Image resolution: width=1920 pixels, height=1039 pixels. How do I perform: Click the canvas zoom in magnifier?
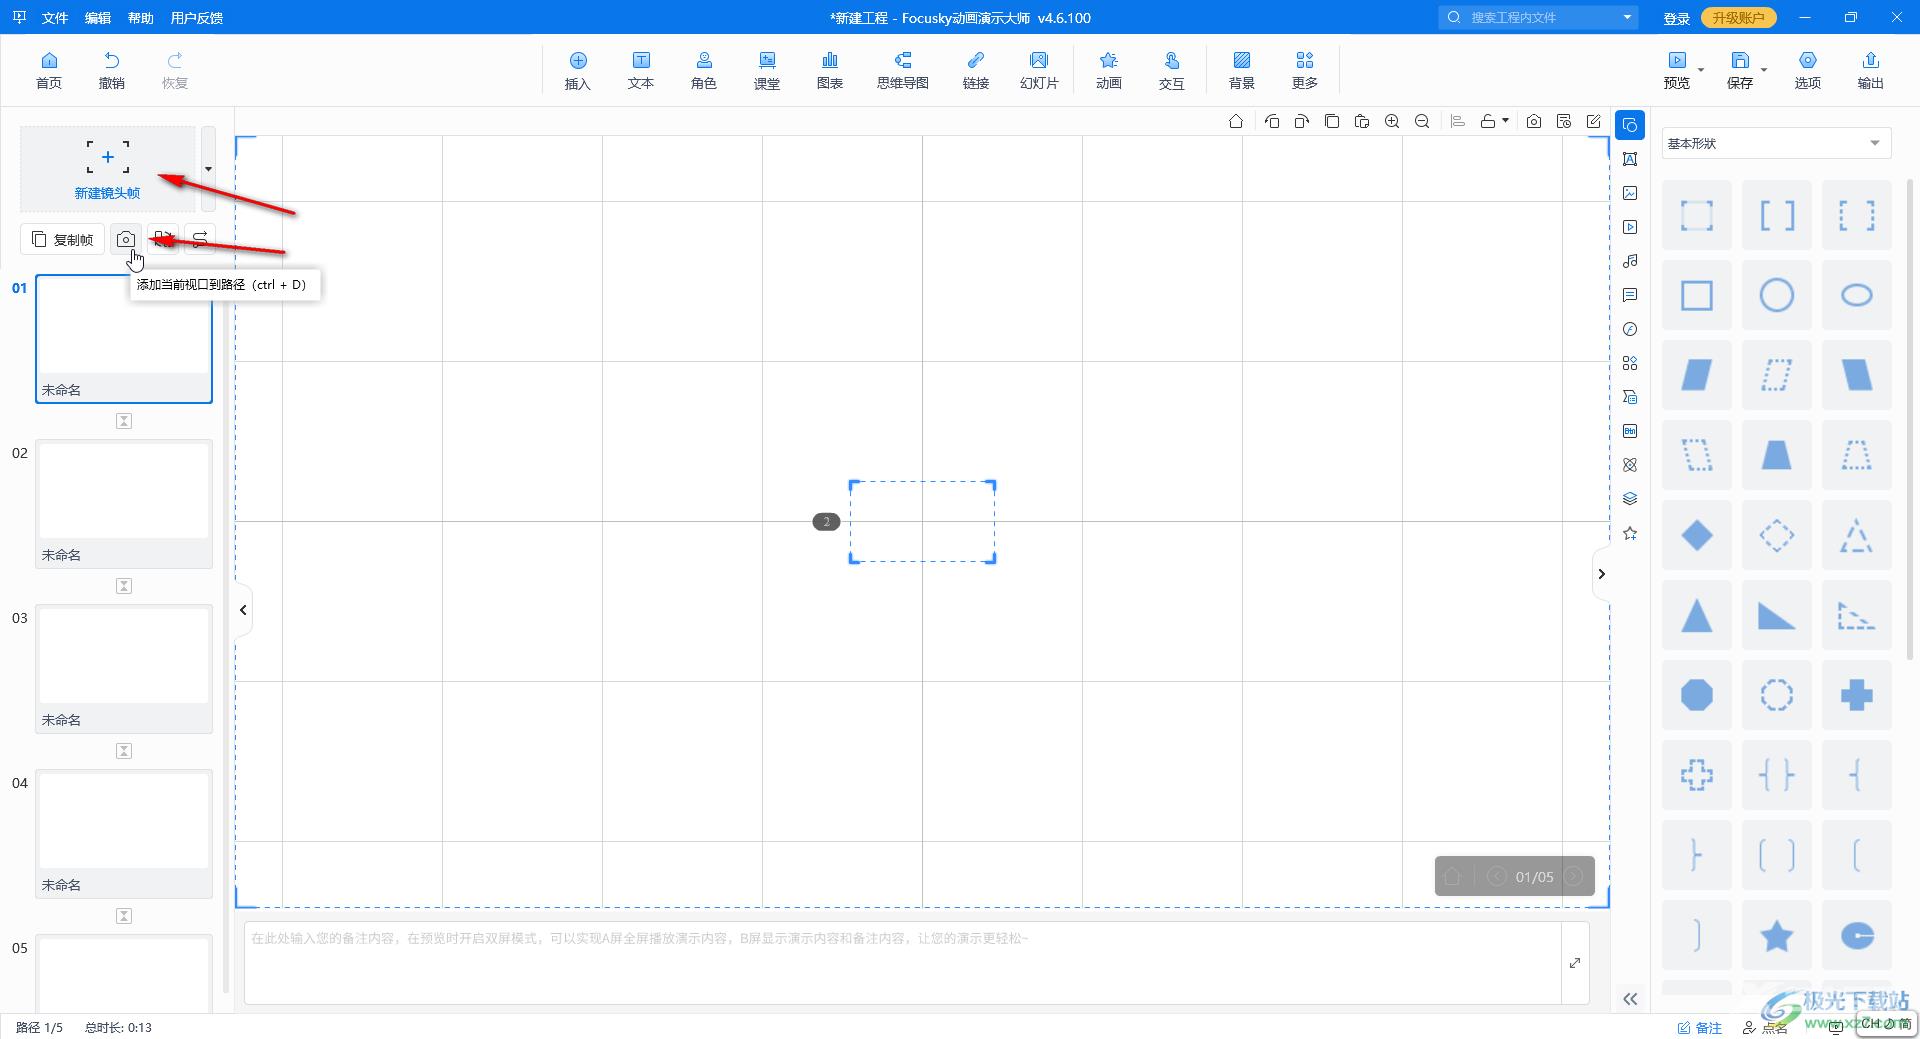pos(1392,121)
